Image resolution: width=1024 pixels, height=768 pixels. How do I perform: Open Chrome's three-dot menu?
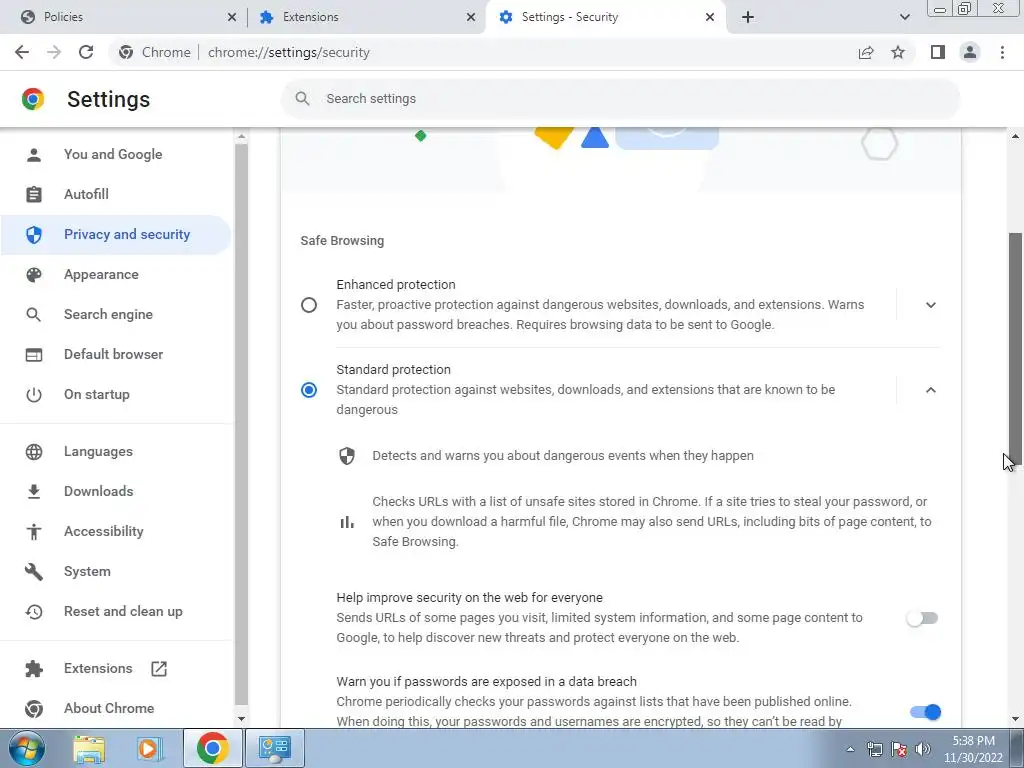pos(1002,52)
